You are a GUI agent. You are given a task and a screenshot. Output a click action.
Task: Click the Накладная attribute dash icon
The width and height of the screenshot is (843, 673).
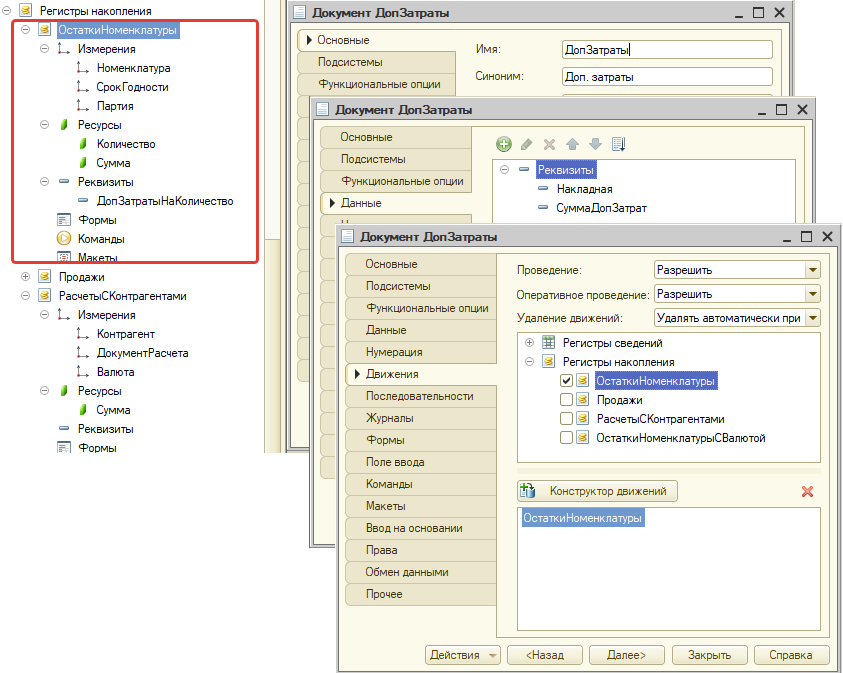pyautogui.click(x=543, y=189)
